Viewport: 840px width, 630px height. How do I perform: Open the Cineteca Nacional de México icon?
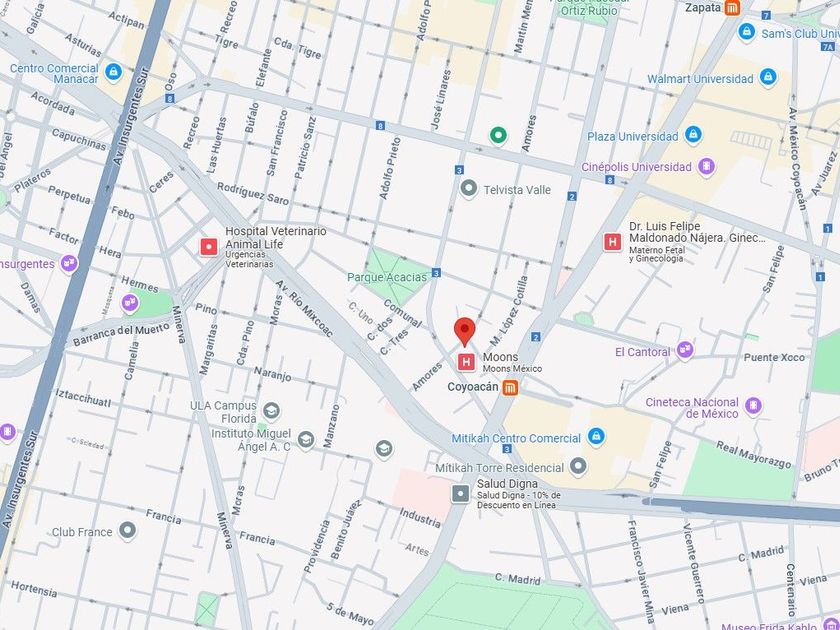753,406
